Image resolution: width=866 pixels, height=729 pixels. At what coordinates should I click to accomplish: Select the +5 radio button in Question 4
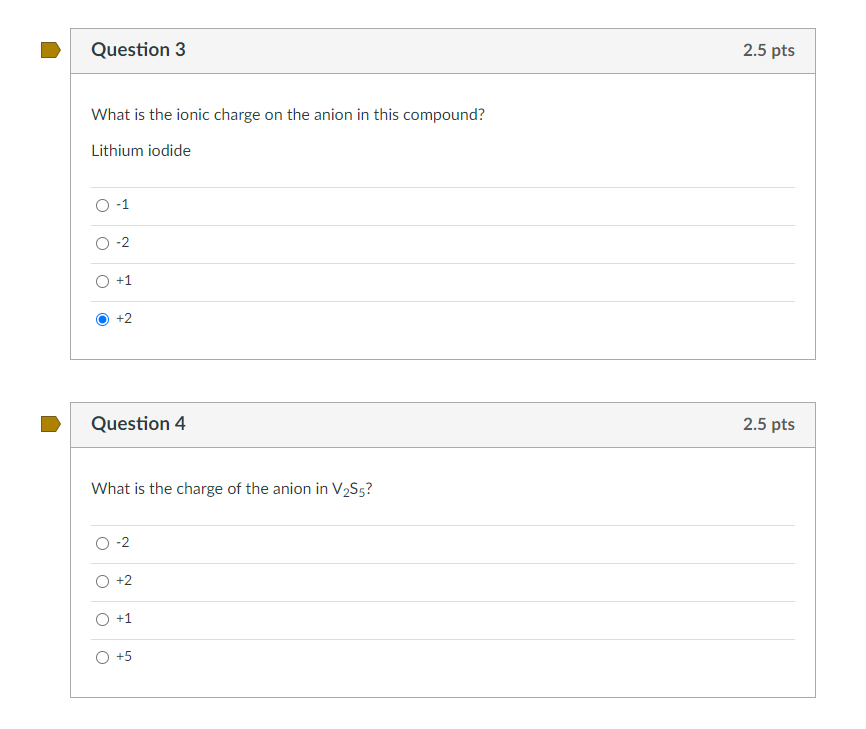[x=103, y=657]
